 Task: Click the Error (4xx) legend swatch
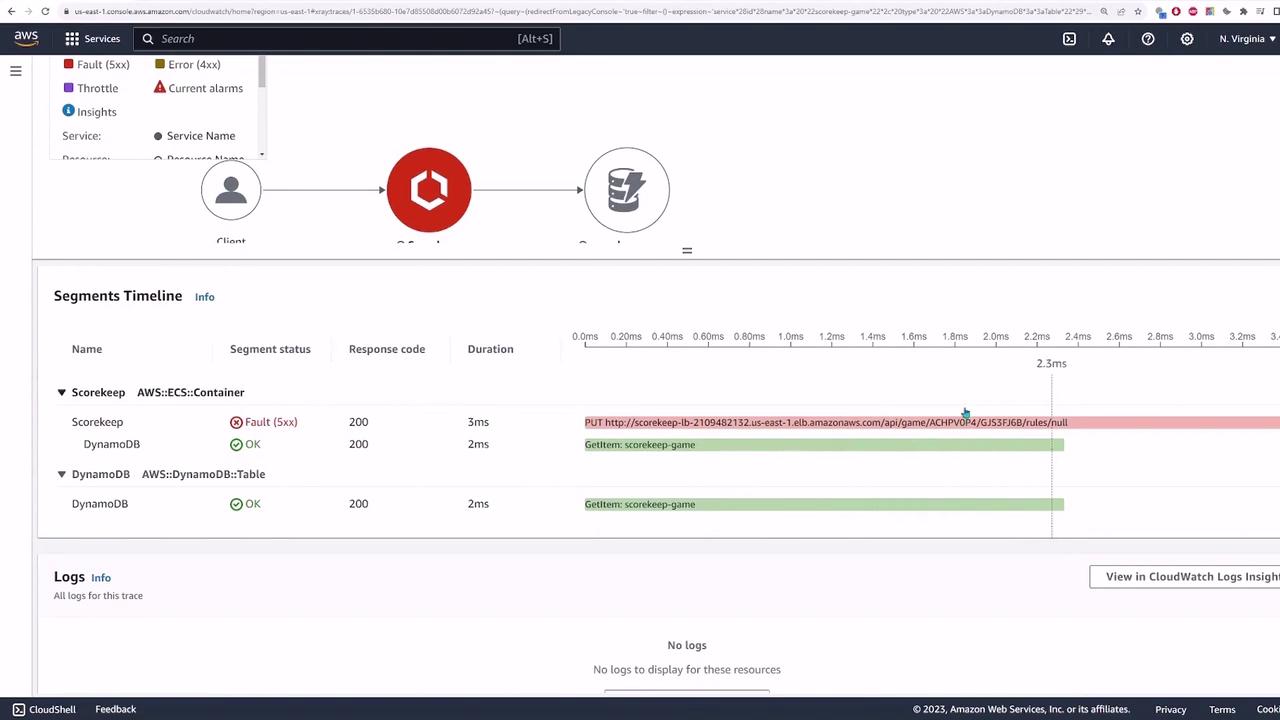click(x=160, y=64)
